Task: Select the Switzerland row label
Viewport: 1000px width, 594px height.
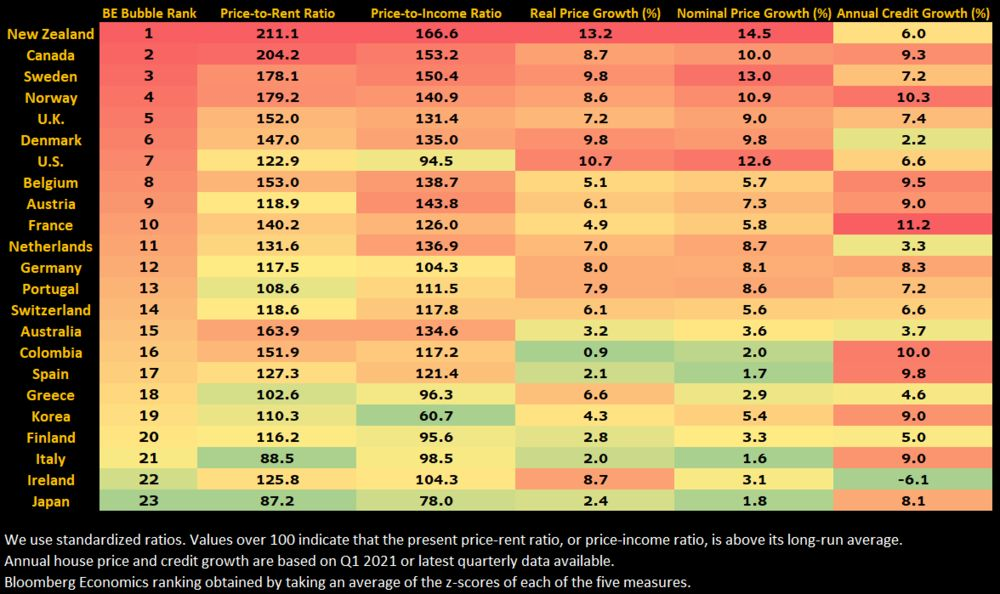Action: point(52,310)
